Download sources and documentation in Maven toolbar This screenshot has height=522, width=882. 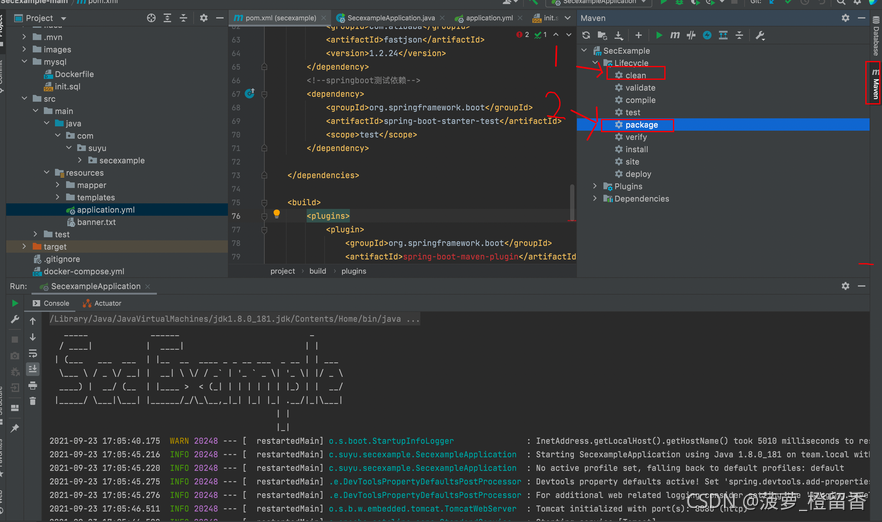pyautogui.click(x=619, y=35)
